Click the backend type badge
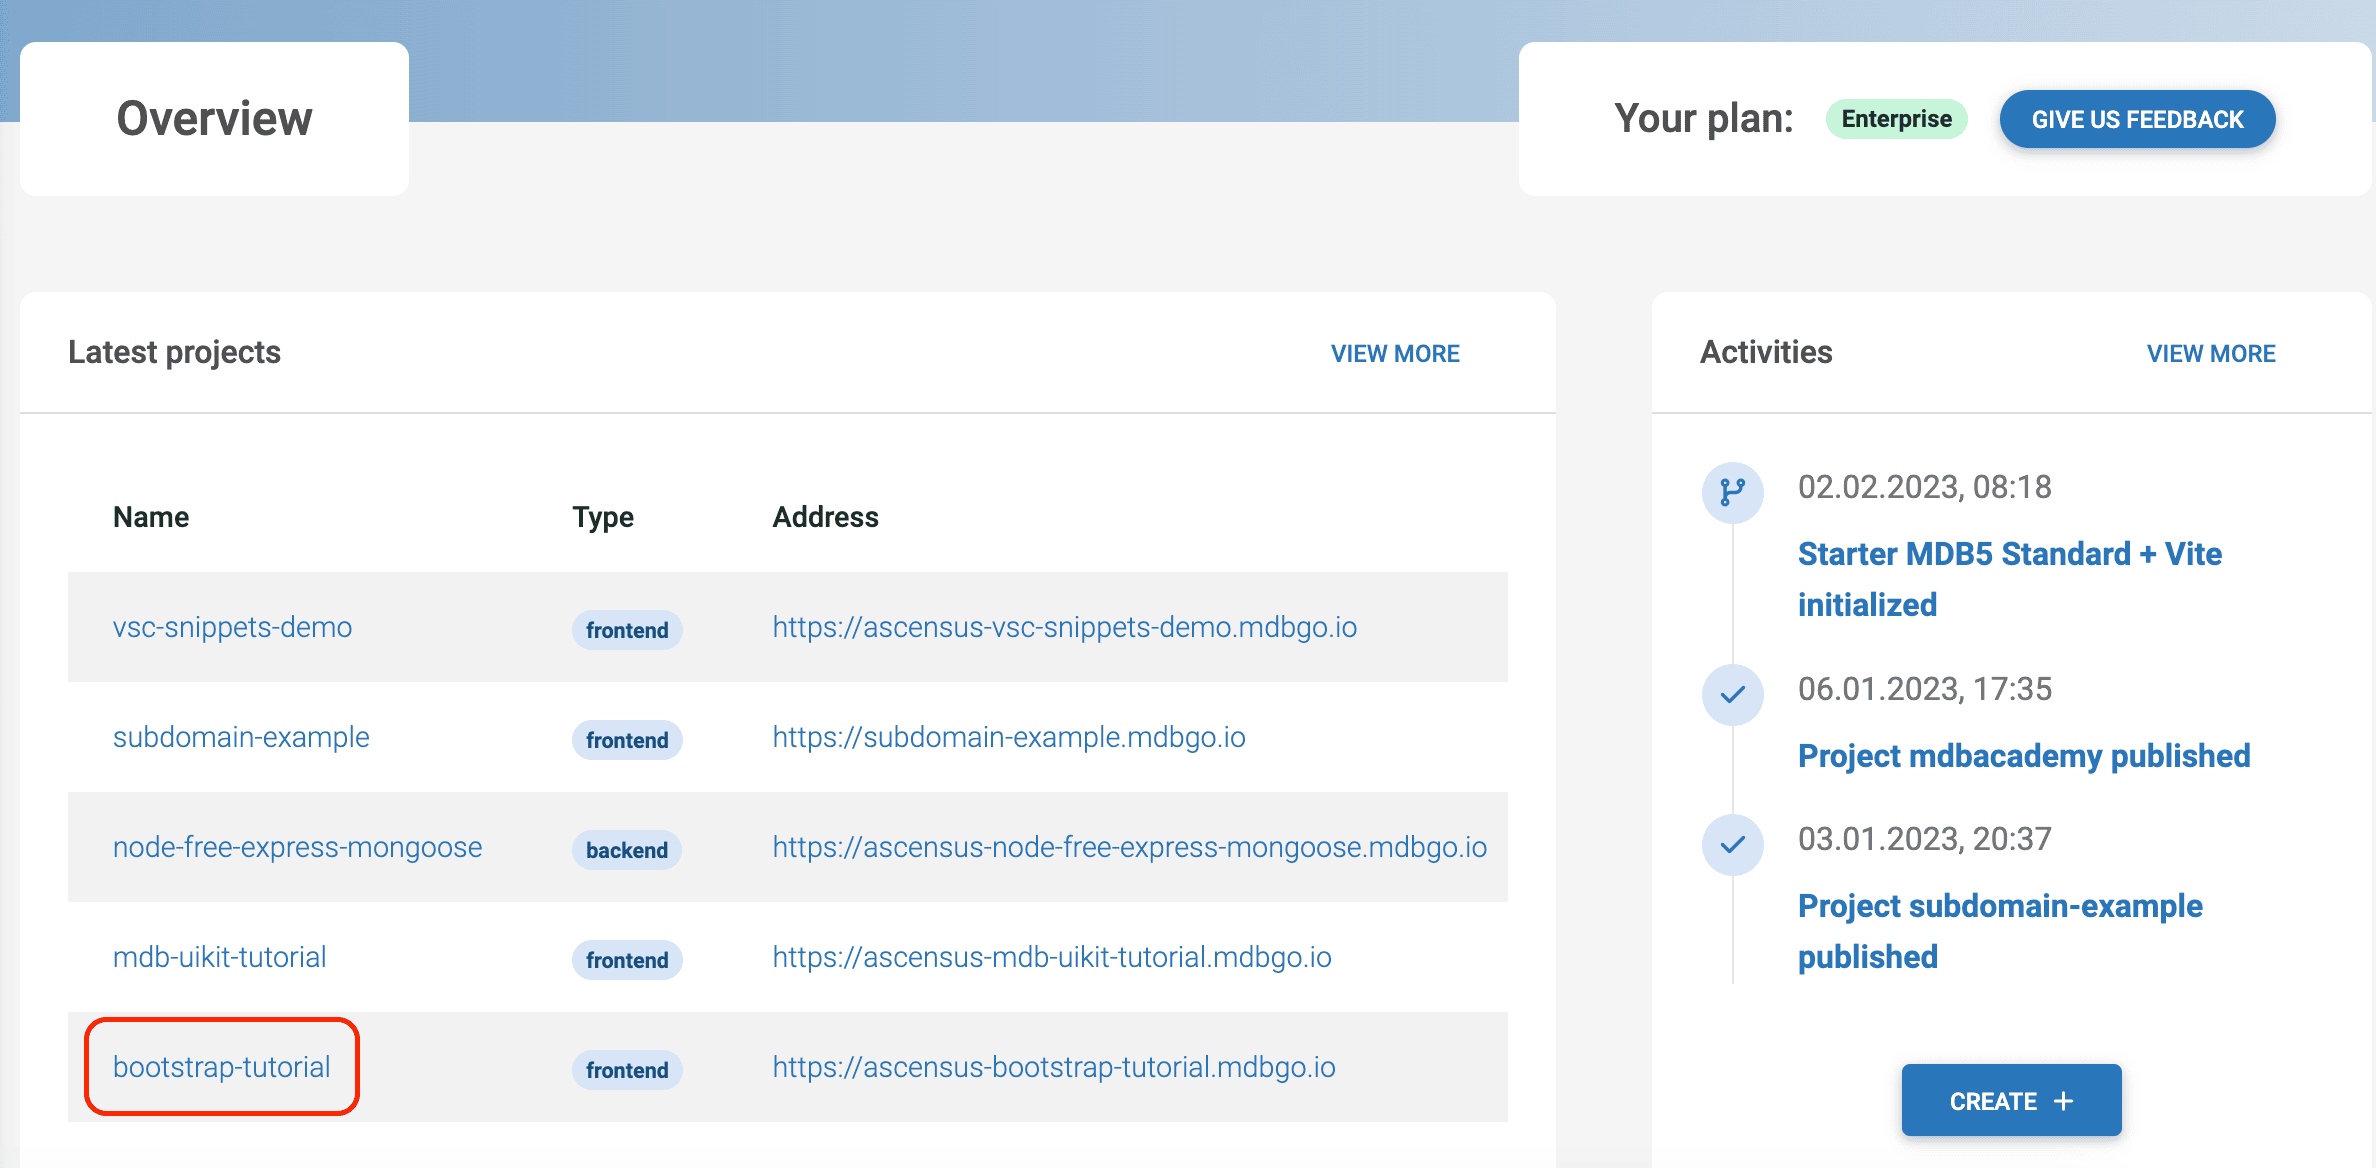Viewport: 2376px width, 1168px height. pos(626,850)
